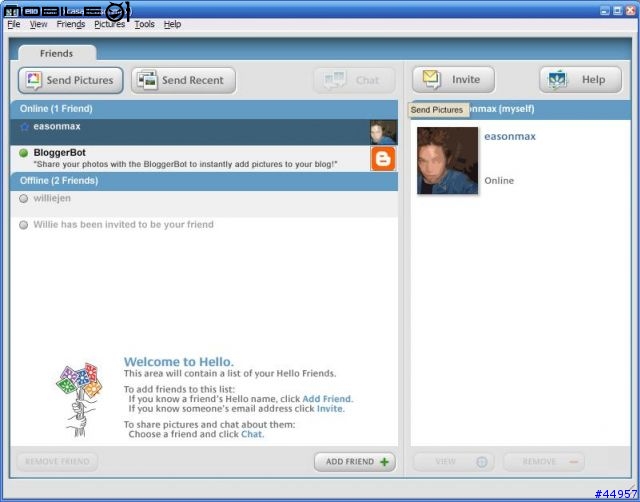Image resolution: width=640 pixels, height=502 pixels.
Task: Click the greyed-out Chat button
Action: pyautogui.click(x=354, y=80)
